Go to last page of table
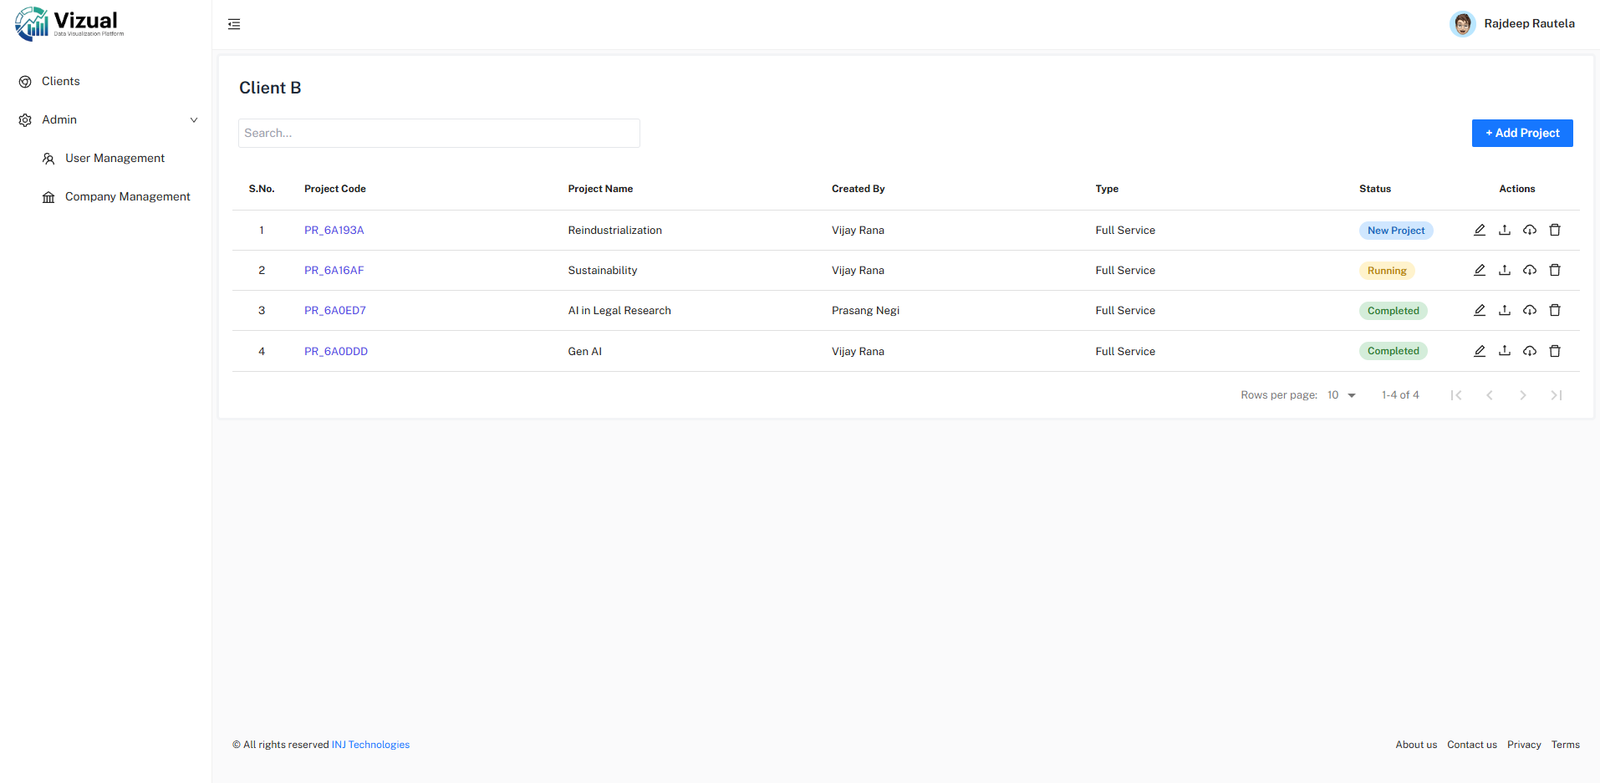This screenshot has height=783, width=1600. click(x=1556, y=395)
